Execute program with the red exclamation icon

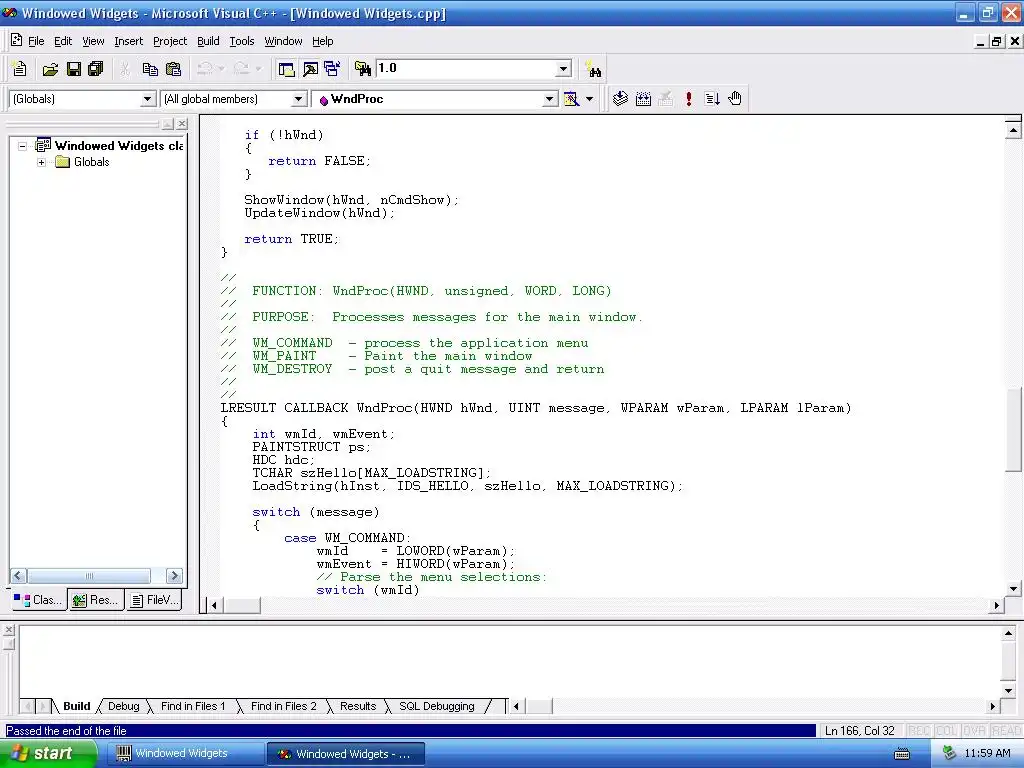coord(688,99)
